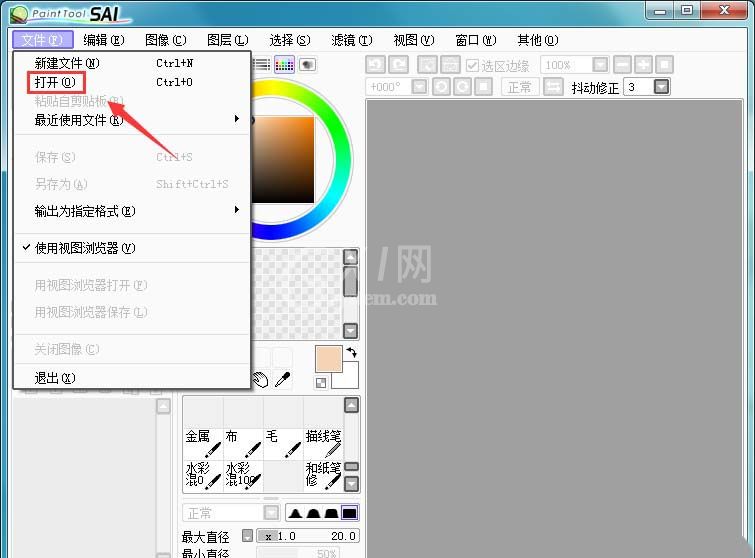The height and width of the screenshot is (558, 755).
Task: Open the 文件 menu
Action: (42, 40)
